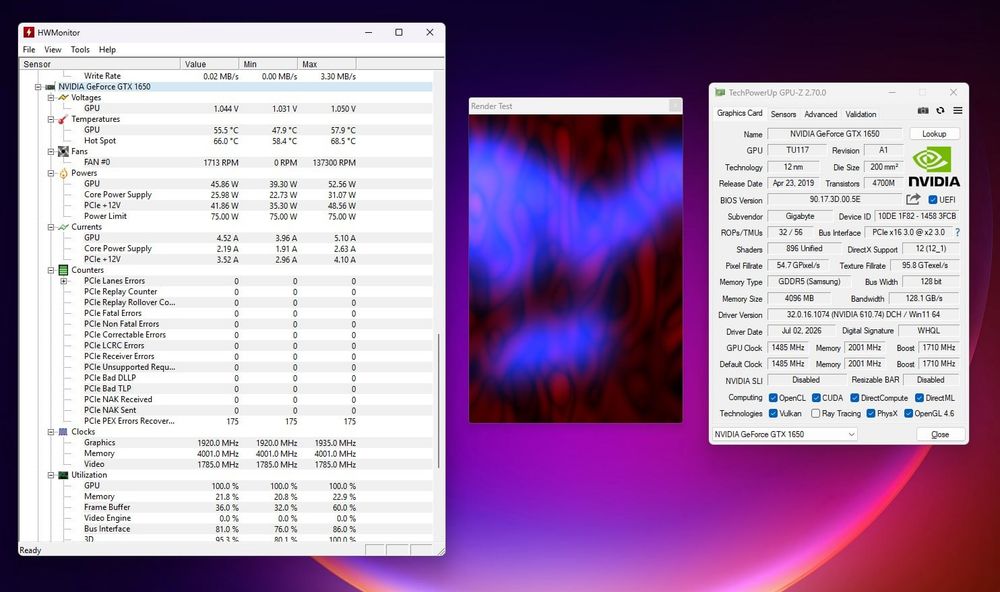Toggle the DirectML checkbox

(x=919, y=398)
